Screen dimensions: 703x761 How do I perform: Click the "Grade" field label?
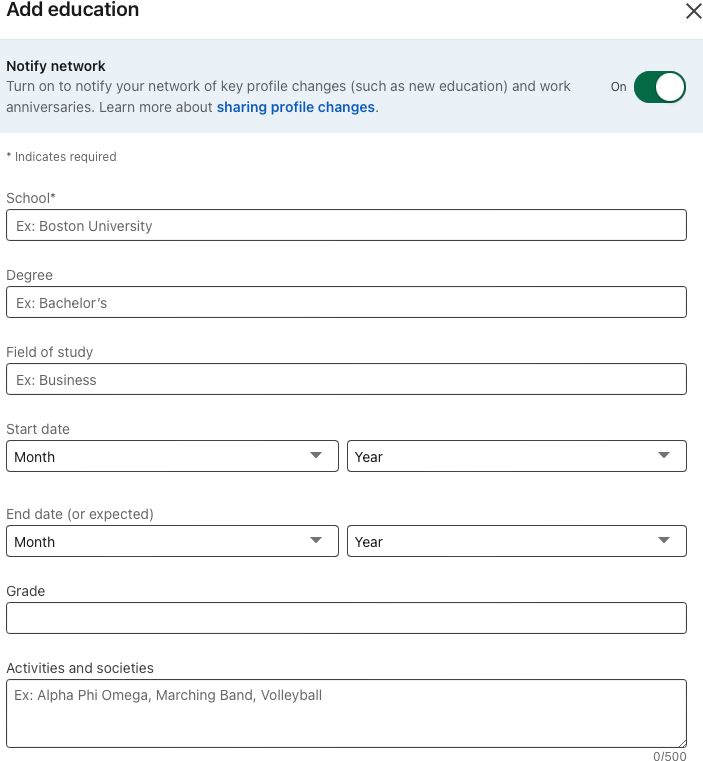coord(25,591)
